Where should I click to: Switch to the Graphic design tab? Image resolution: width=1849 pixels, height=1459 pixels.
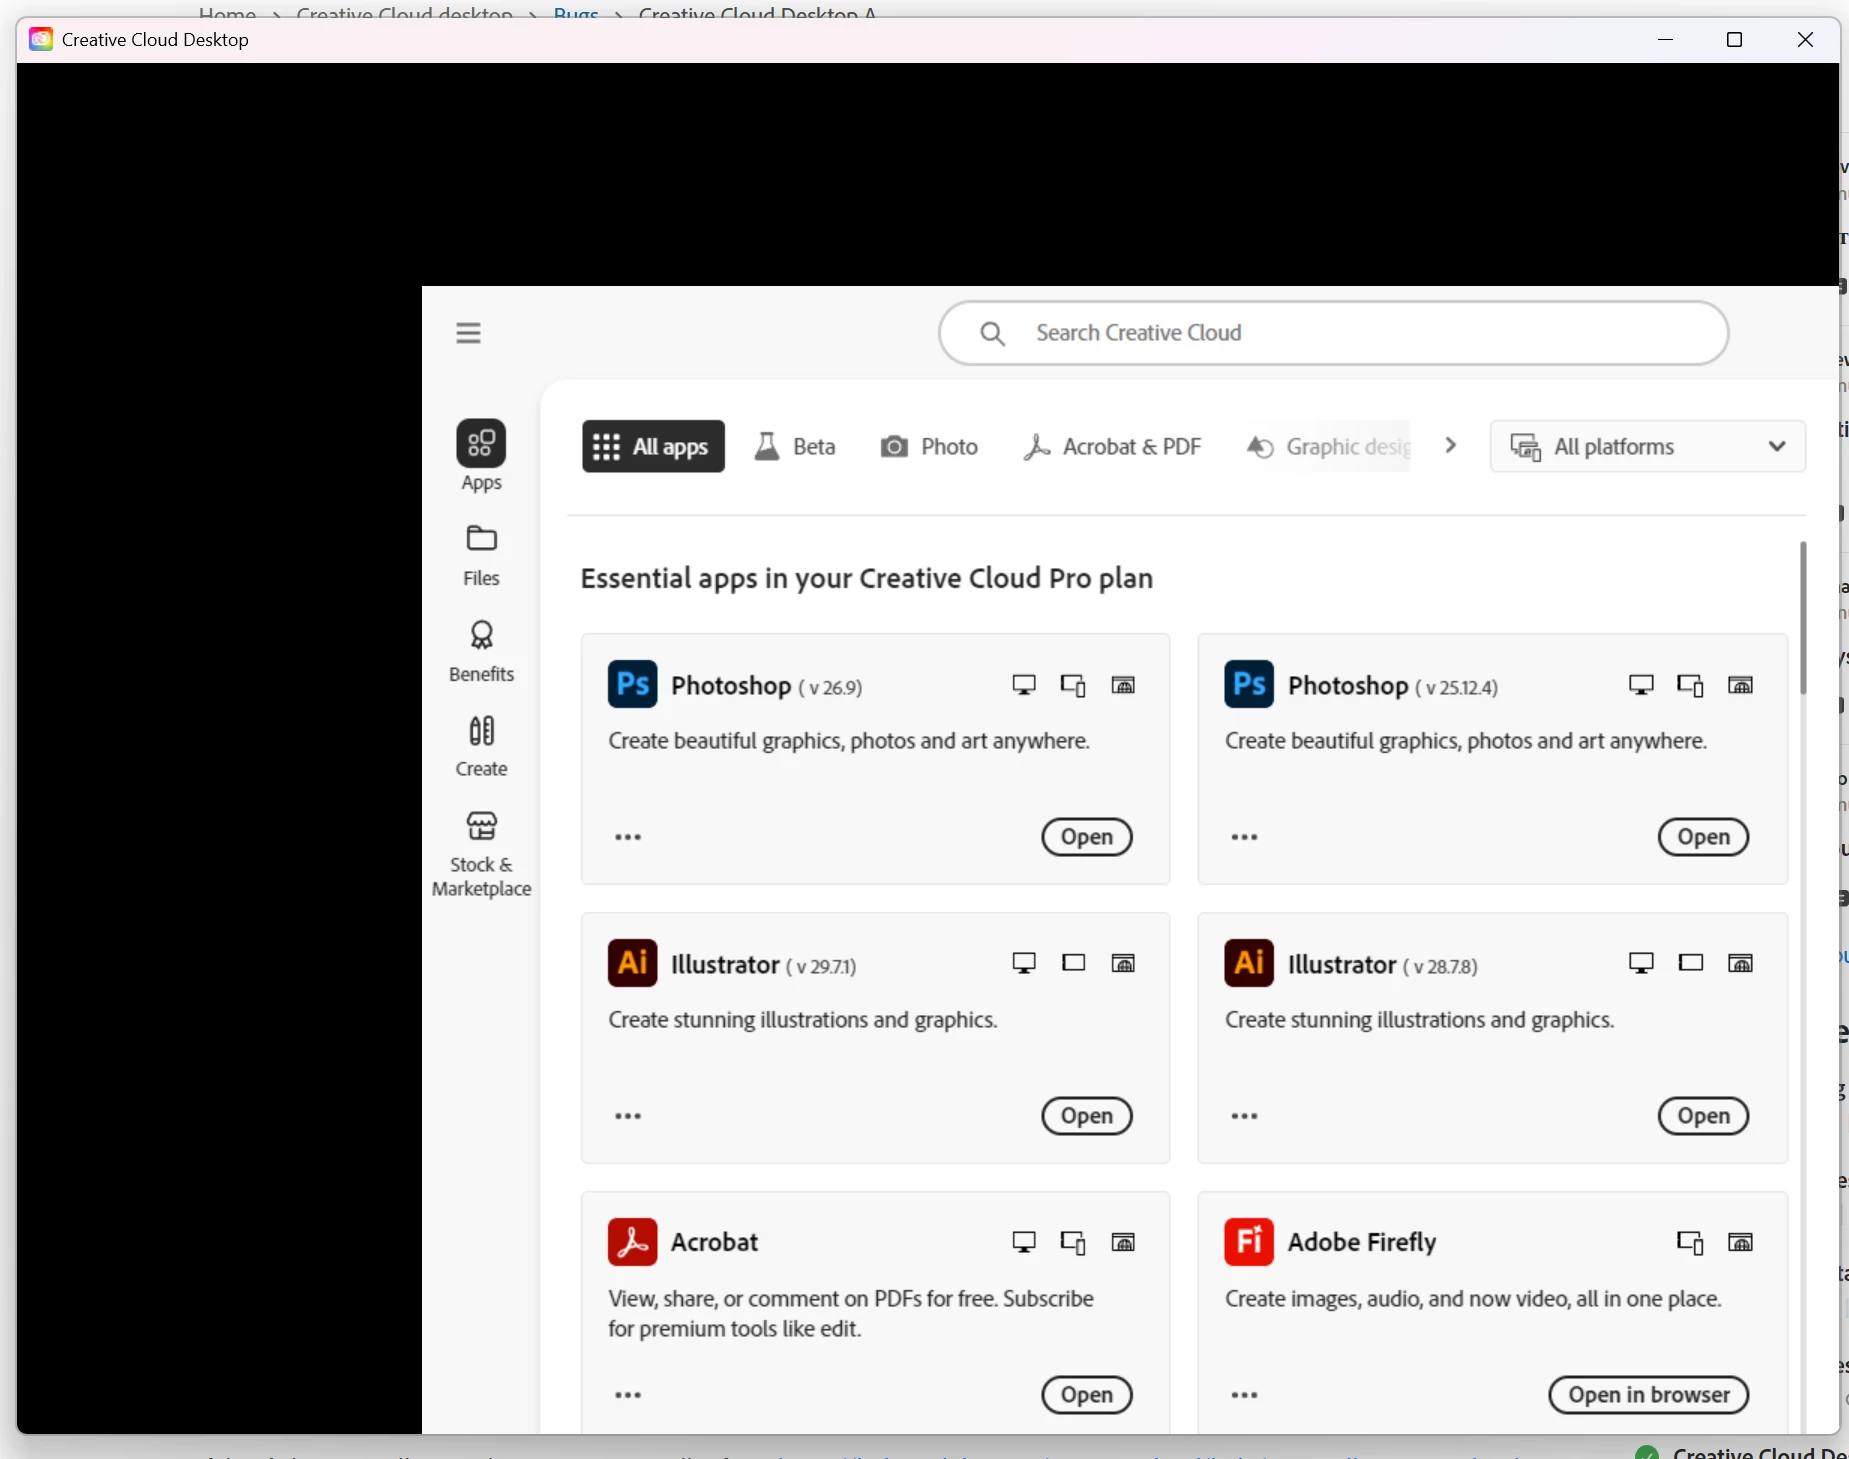[x=1327, y=446]
